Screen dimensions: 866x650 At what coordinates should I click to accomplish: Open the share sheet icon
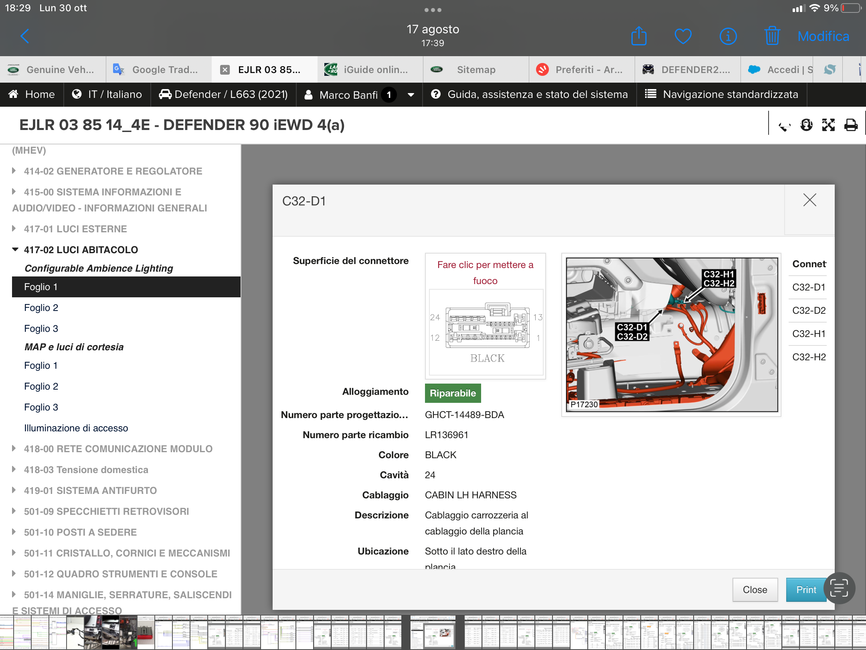(x=639, y=36)
